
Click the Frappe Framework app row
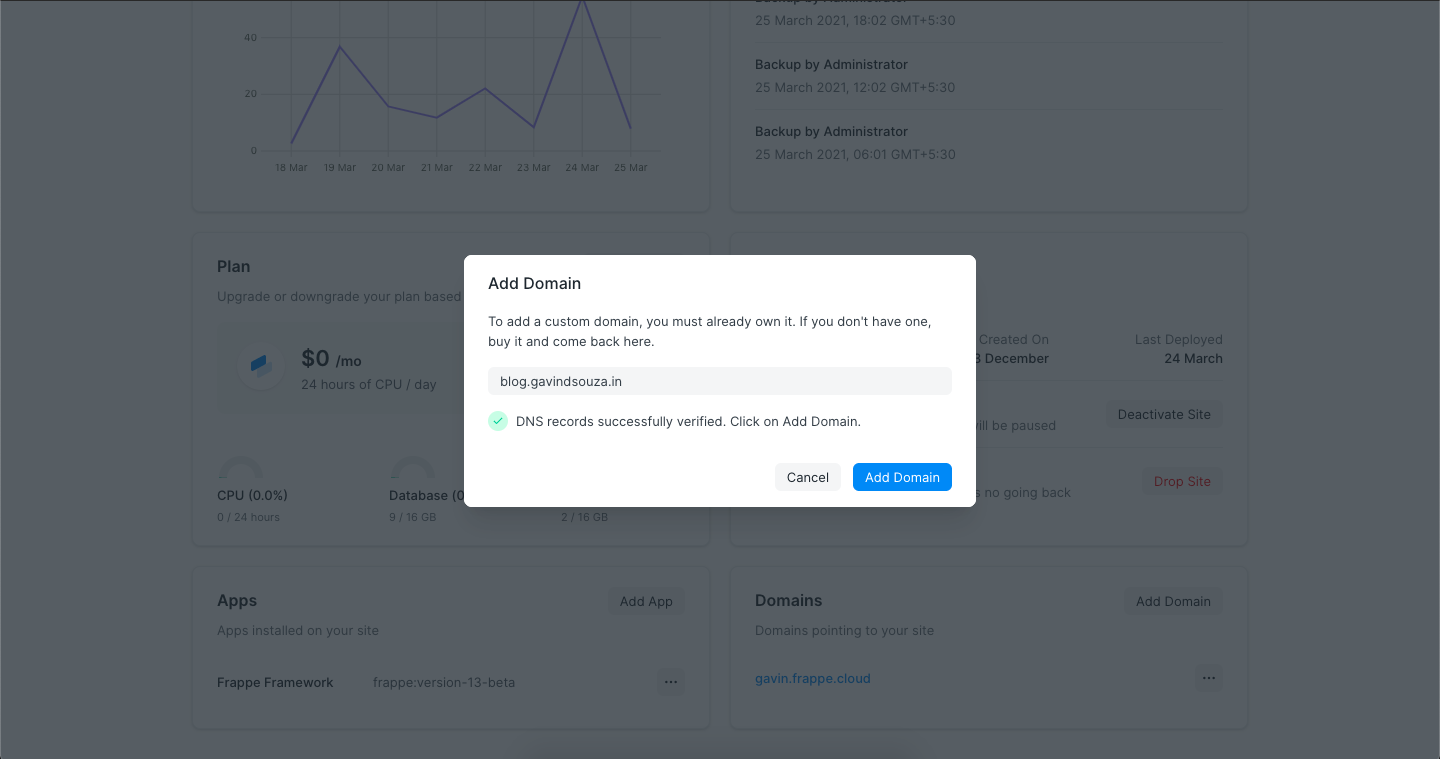pyautogui.click(x=275, y=682)
